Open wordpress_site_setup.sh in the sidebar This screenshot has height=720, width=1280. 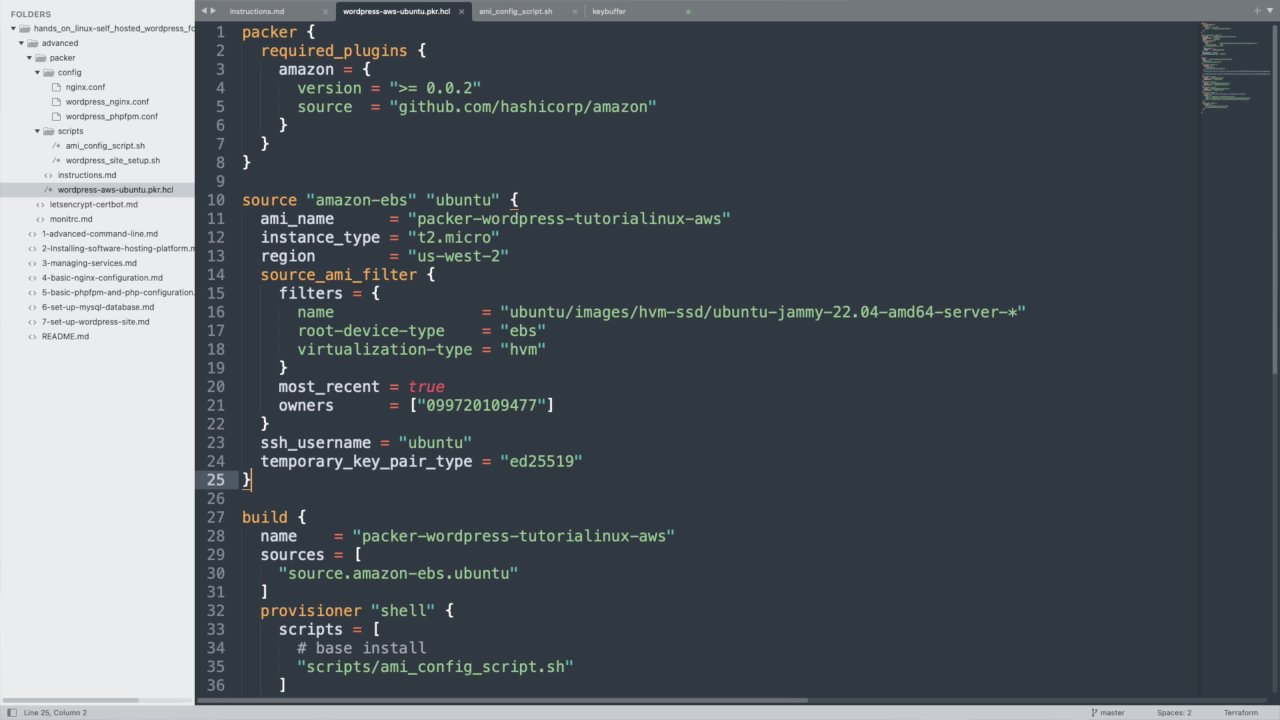(112, 160)
